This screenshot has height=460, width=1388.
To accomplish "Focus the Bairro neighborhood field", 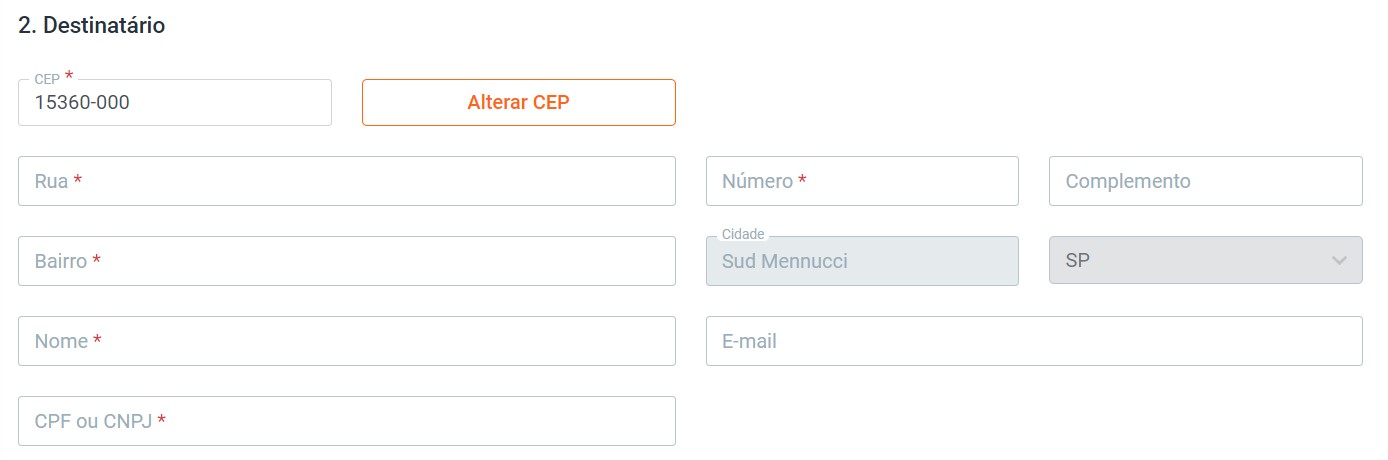I will [x=346, y=261].
